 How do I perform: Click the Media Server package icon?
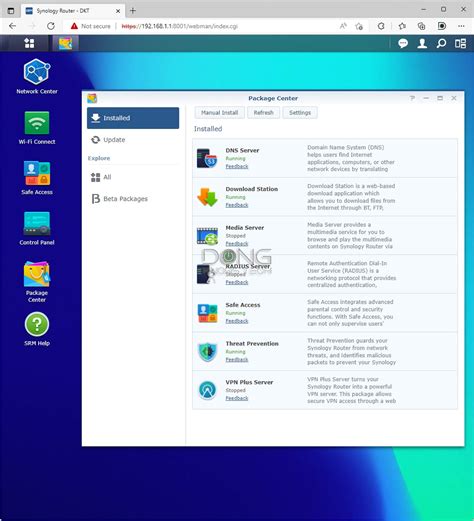click(x=207, y=236)
